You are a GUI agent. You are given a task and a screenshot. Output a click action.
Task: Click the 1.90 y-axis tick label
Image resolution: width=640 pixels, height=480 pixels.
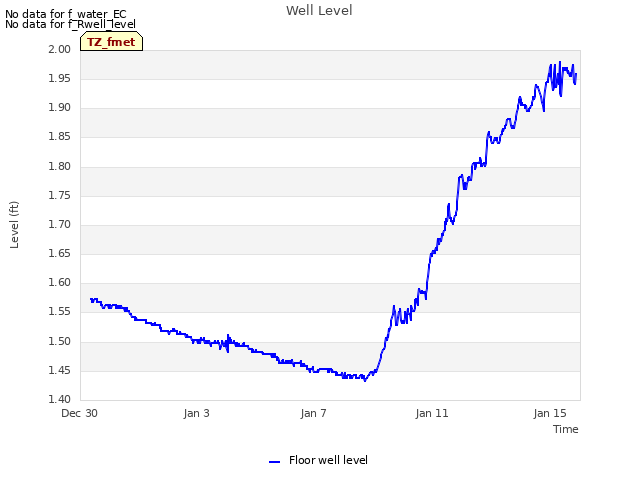60,107
